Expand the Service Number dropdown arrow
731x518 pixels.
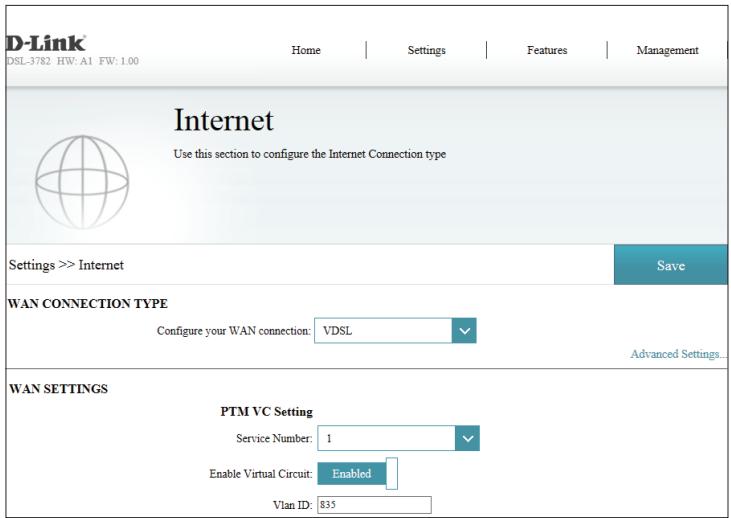click(x=467, y=438)
